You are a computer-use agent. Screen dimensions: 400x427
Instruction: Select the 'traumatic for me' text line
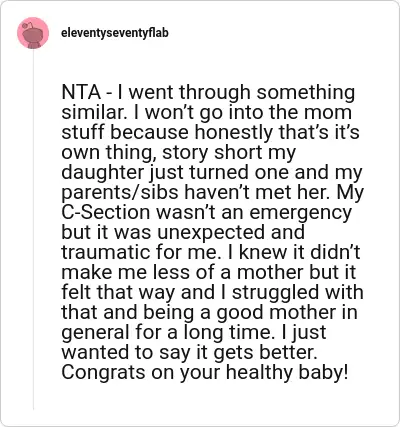point(211,252)
